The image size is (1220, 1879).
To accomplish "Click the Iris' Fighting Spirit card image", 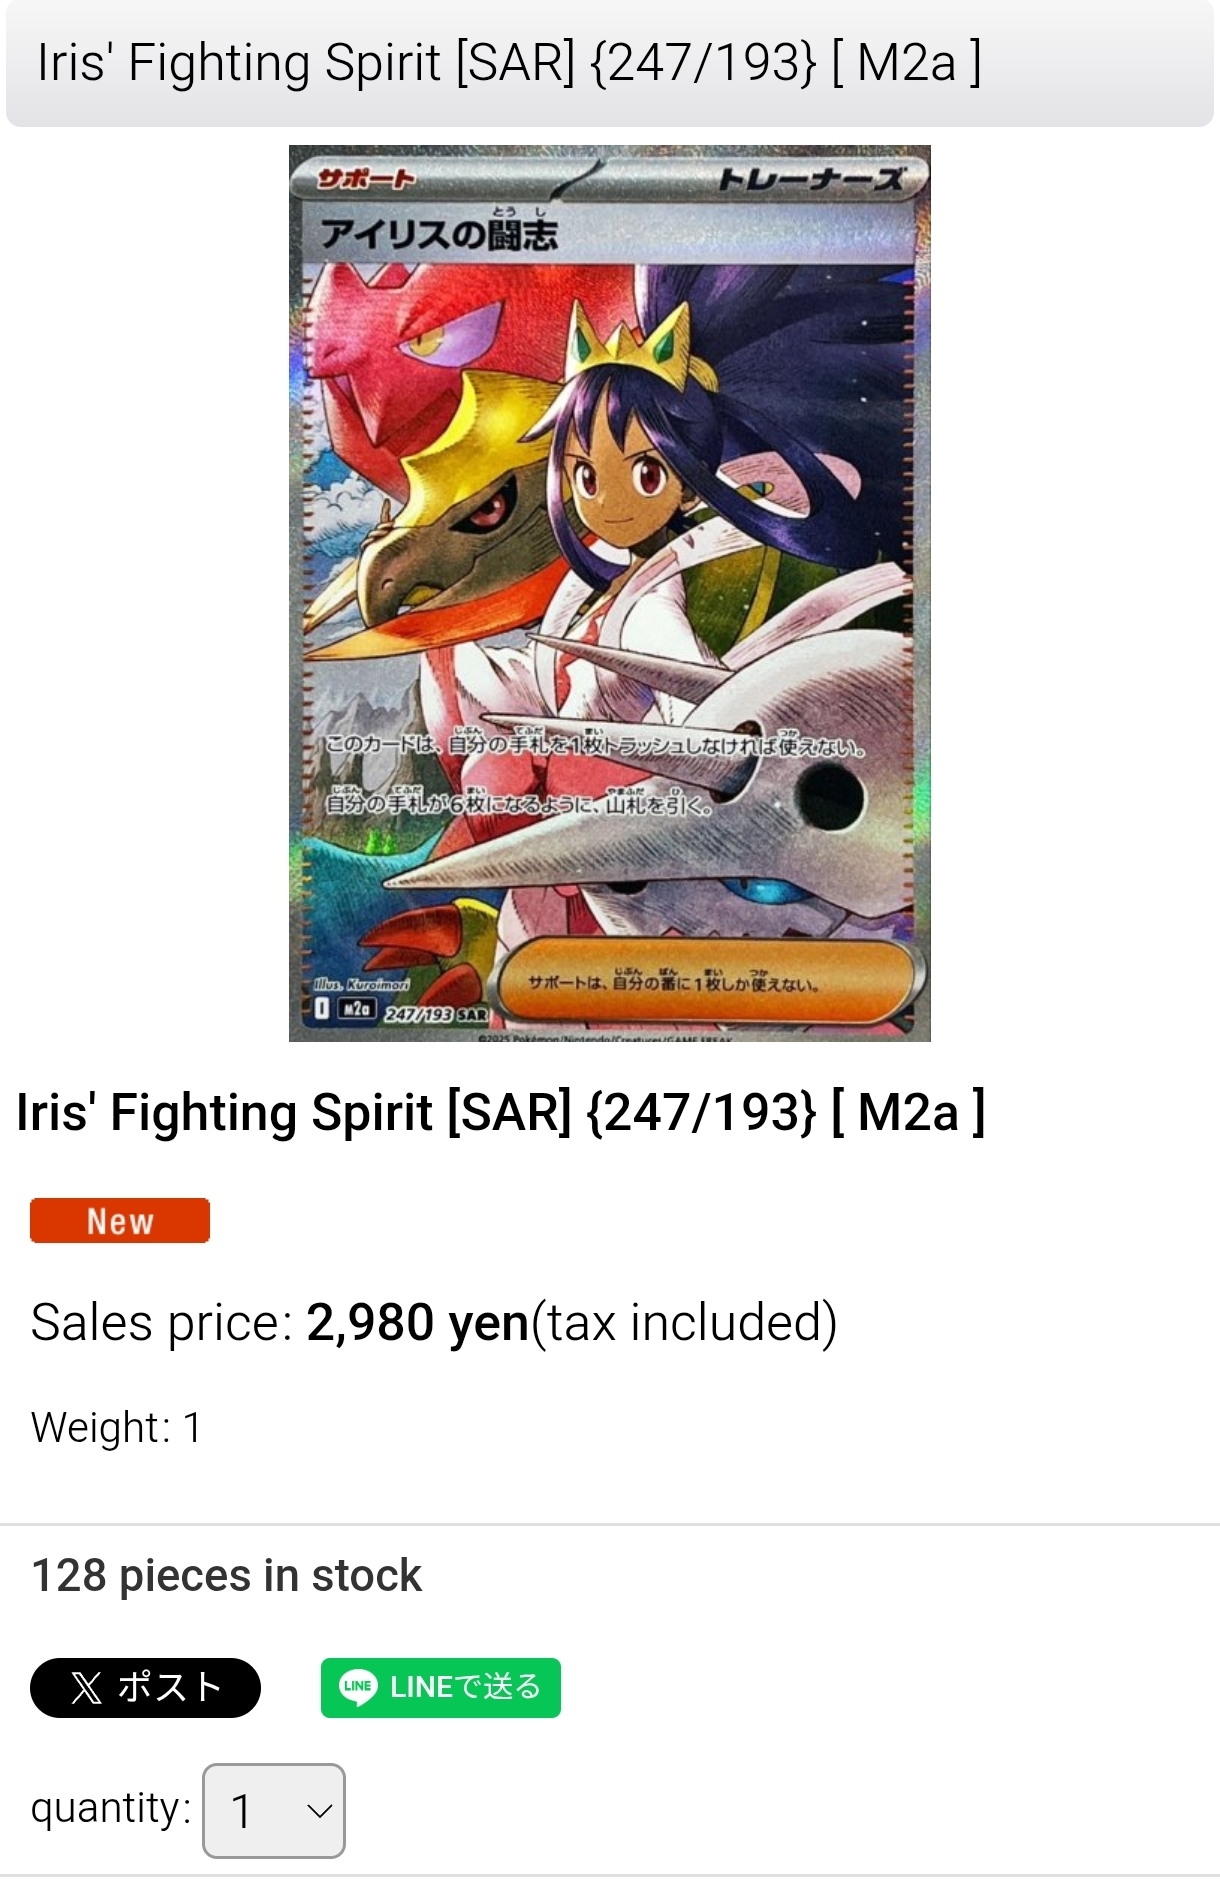I will click(609, 593).
